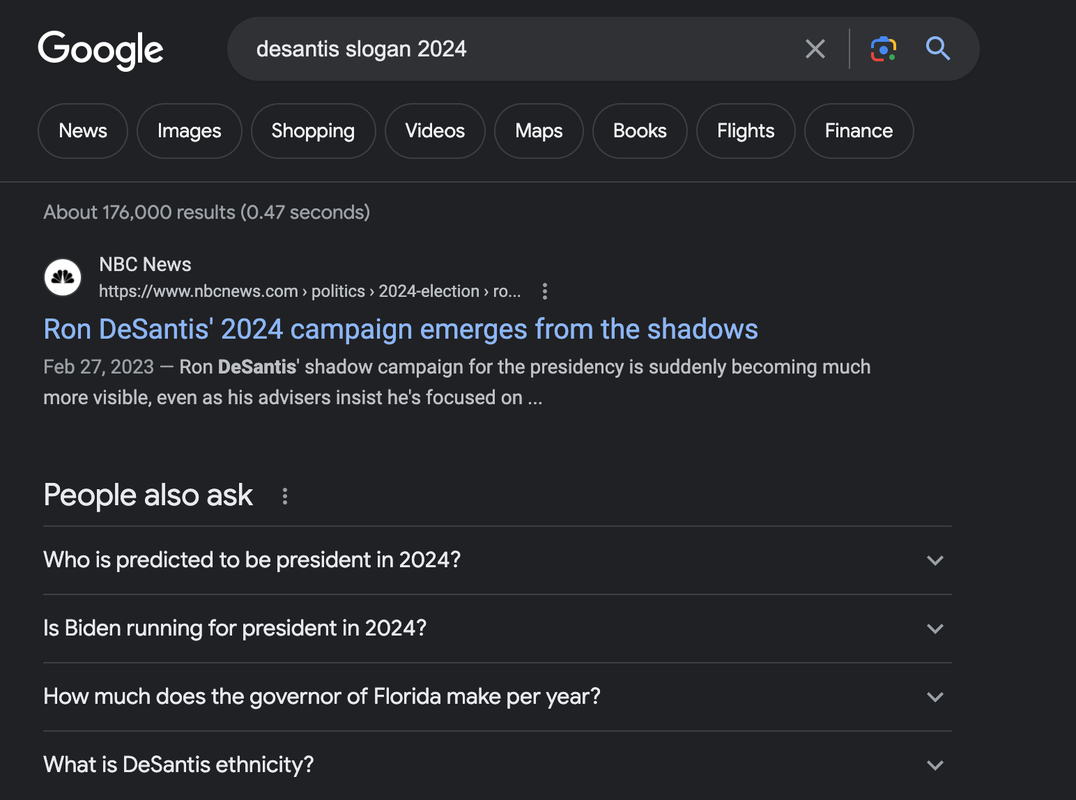Viewport: 1076px width, 800px height.
Task: Expand 'Who is predicted to be president in 2024?'
Action: [498, 561]
